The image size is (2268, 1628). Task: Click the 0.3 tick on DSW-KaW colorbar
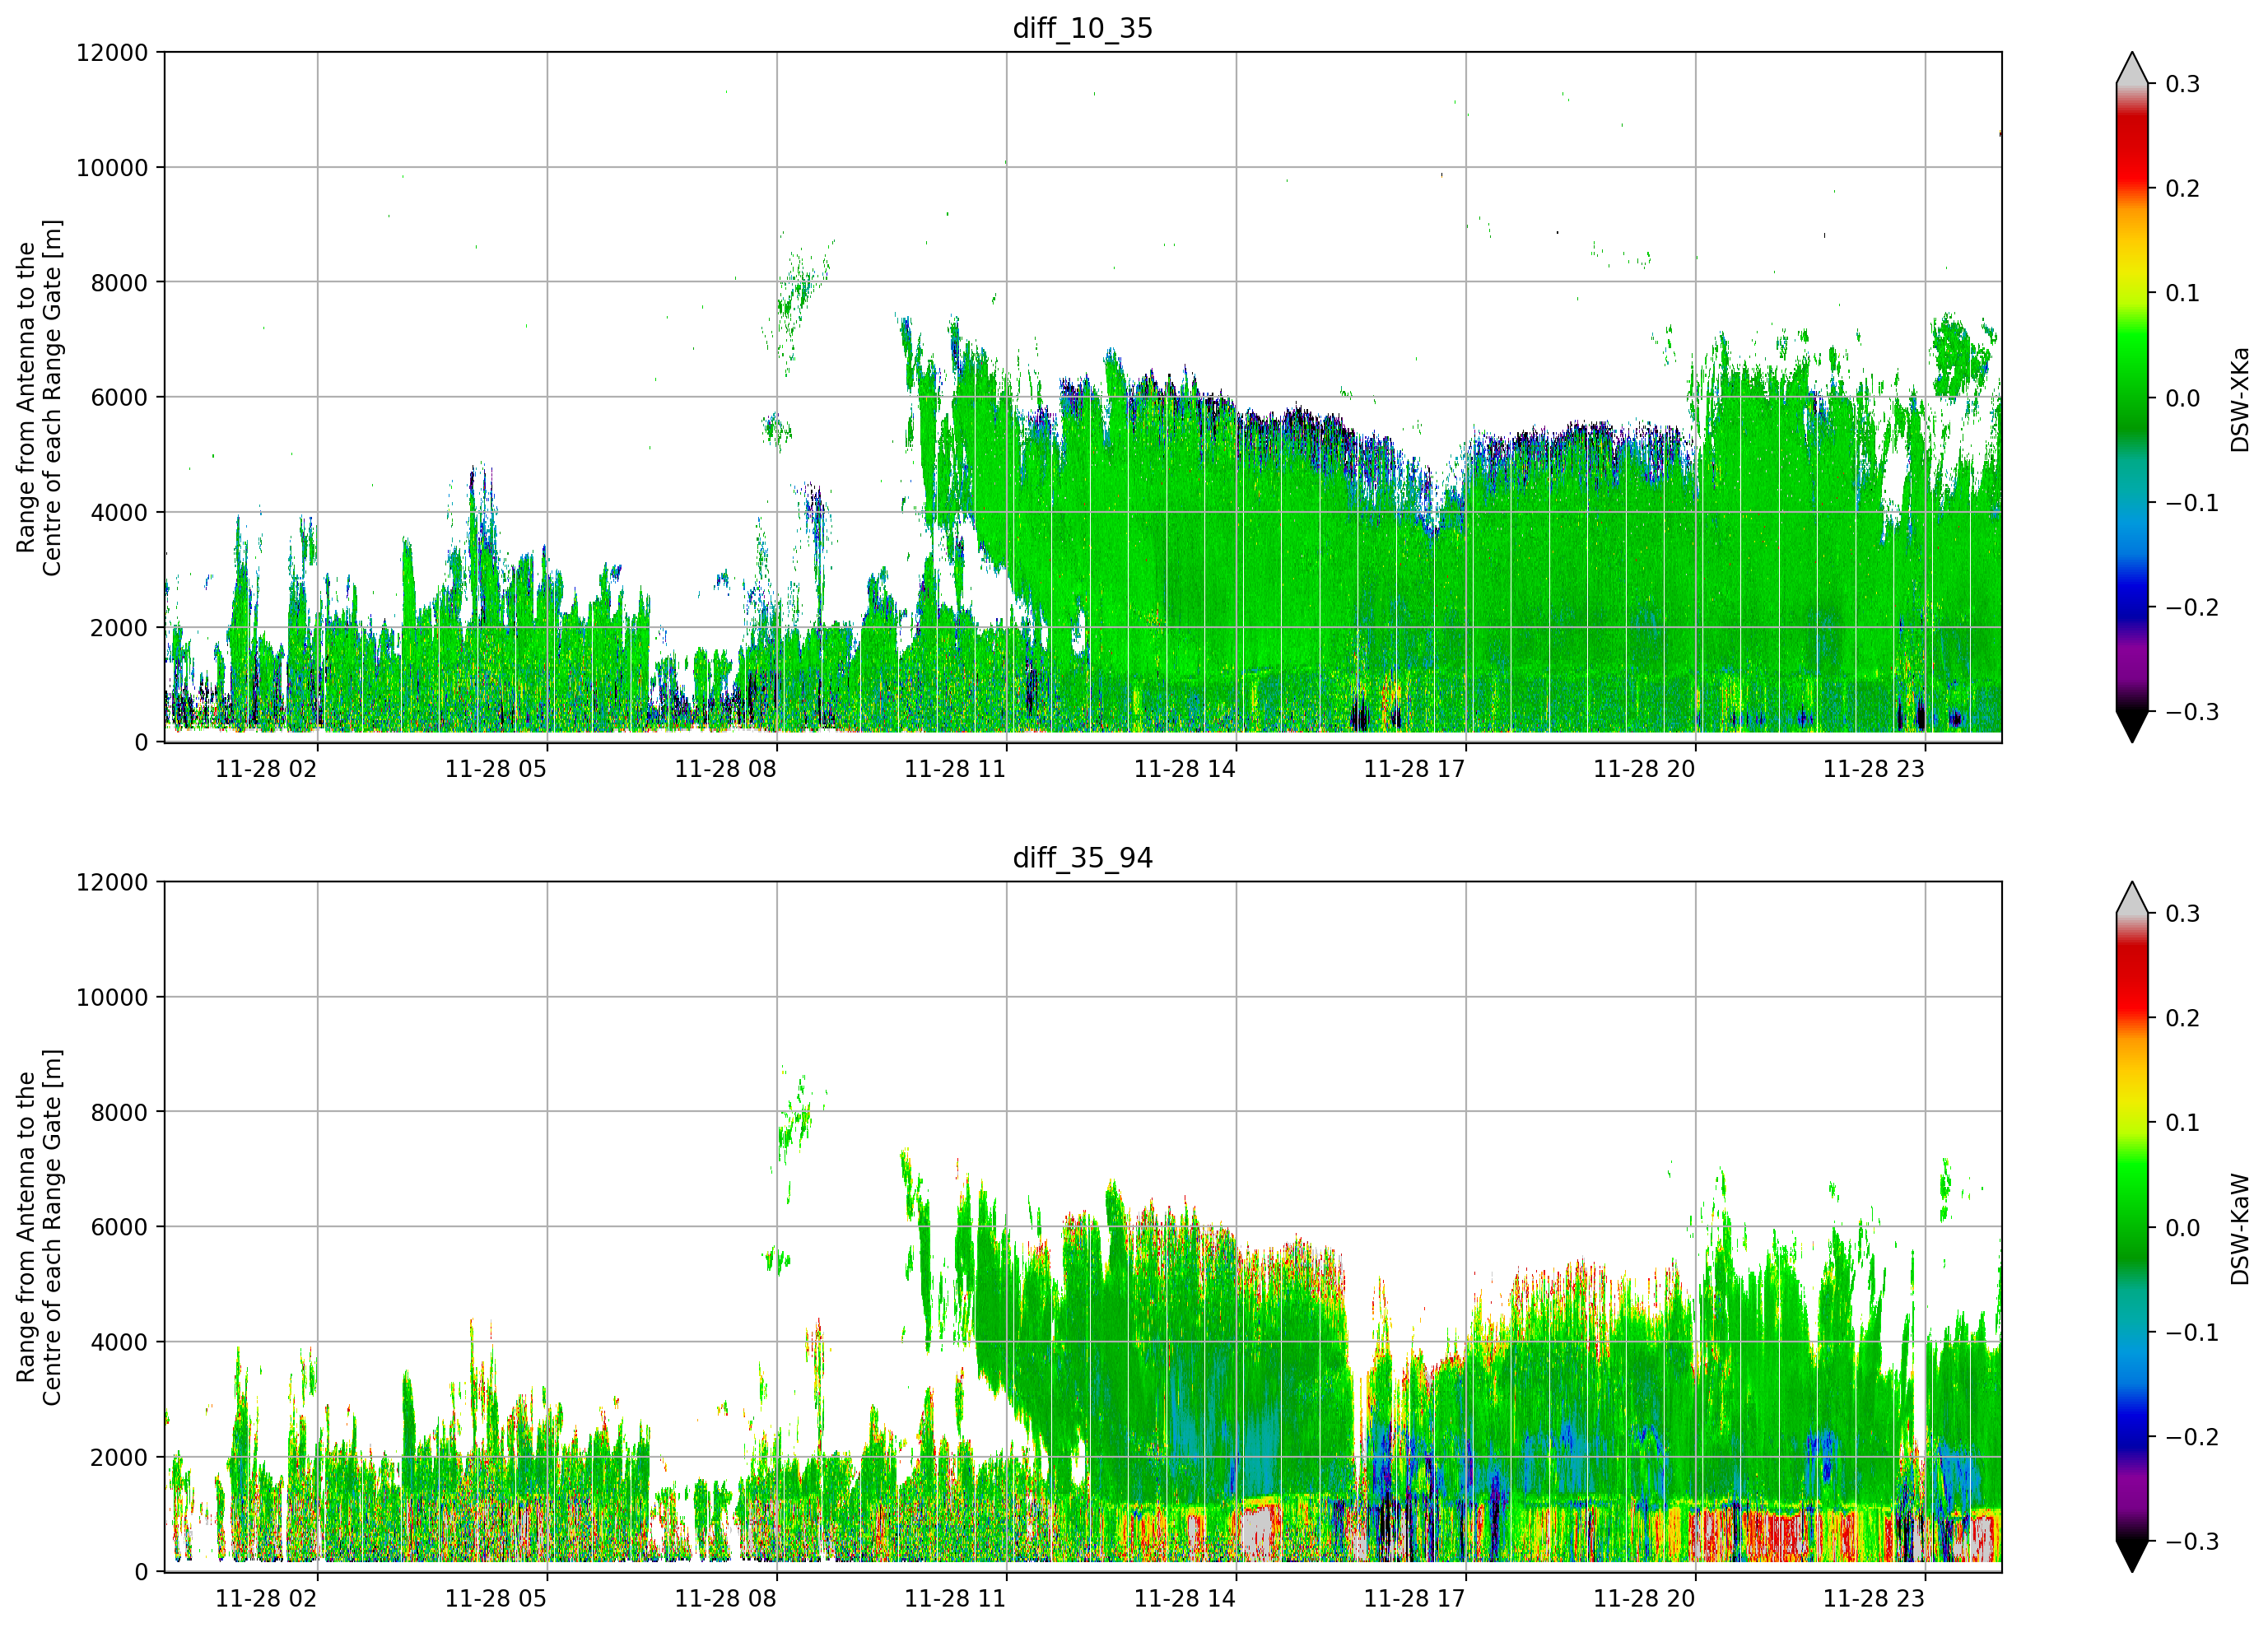point(2183,914)
